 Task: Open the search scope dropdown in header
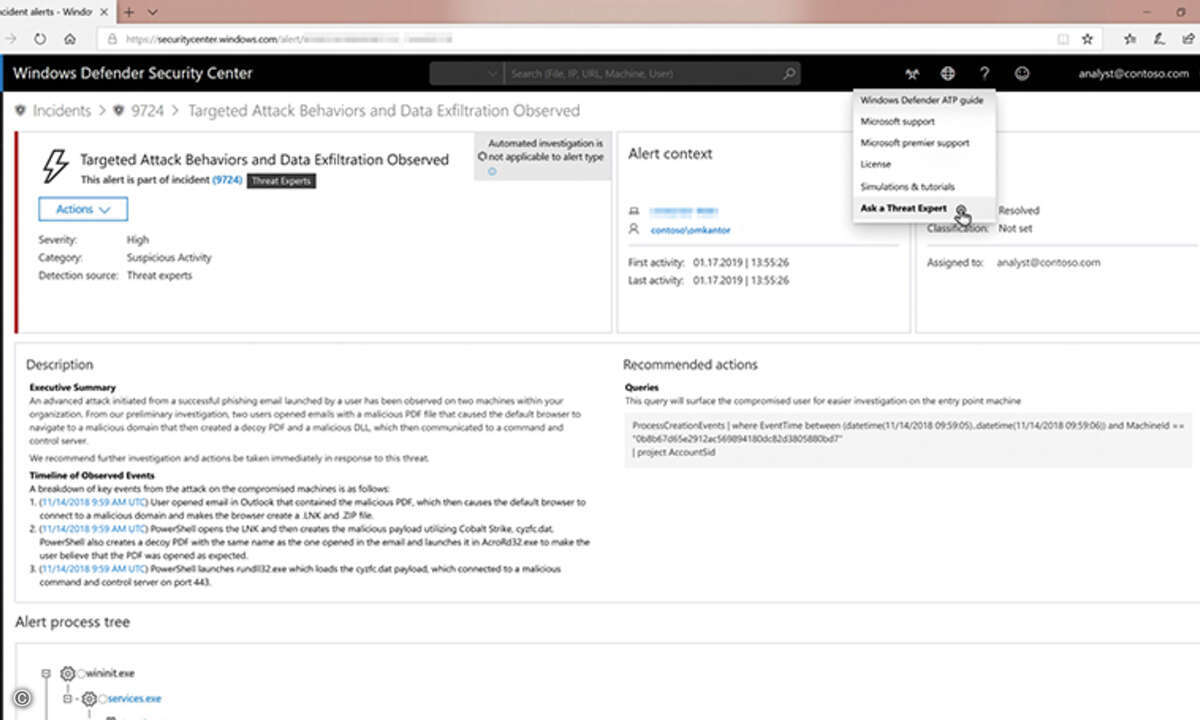coord(467,73)
